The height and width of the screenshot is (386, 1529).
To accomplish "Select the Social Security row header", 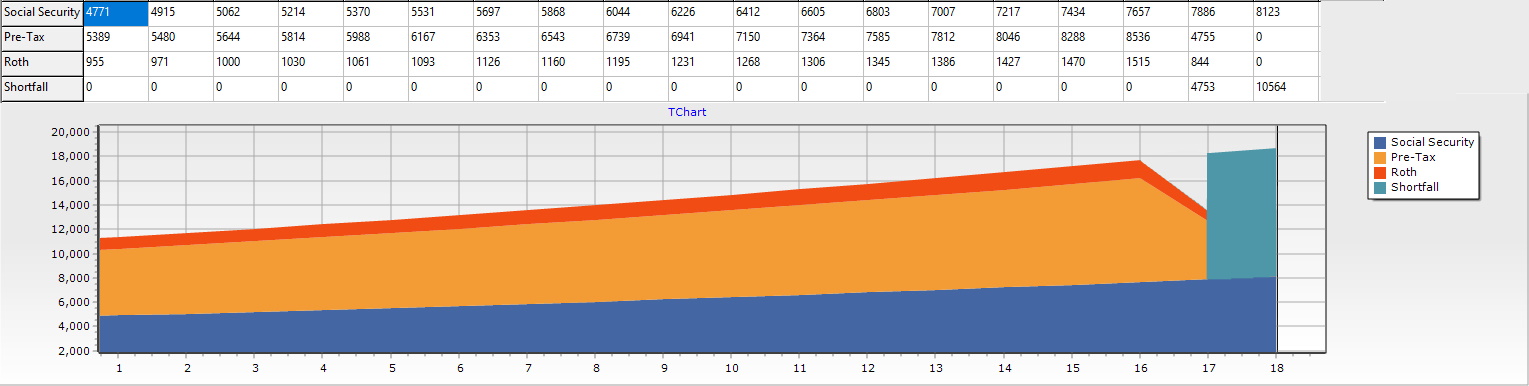I will click(42, 13).
